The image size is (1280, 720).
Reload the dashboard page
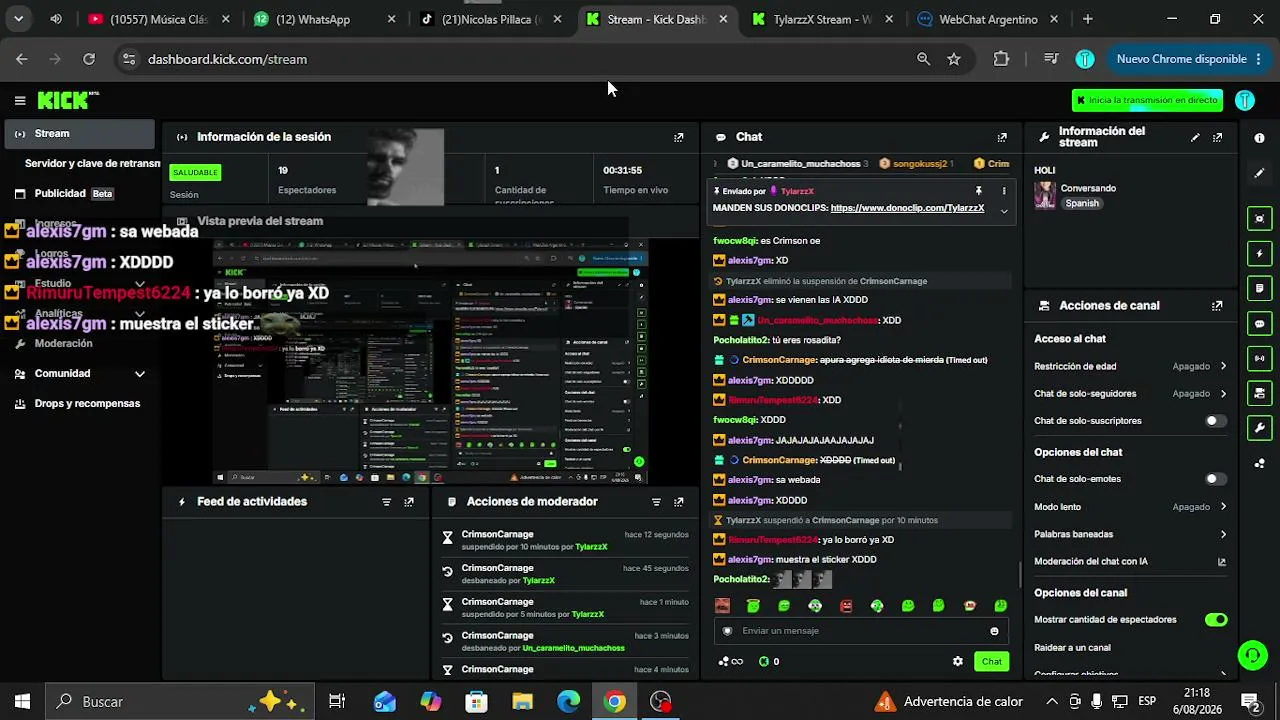coord(89,59)
